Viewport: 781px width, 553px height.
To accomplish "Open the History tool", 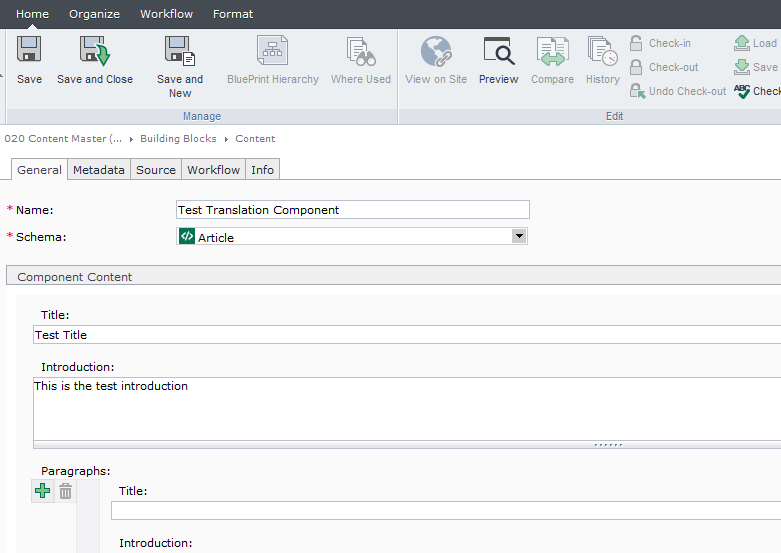I will [602, 52].
